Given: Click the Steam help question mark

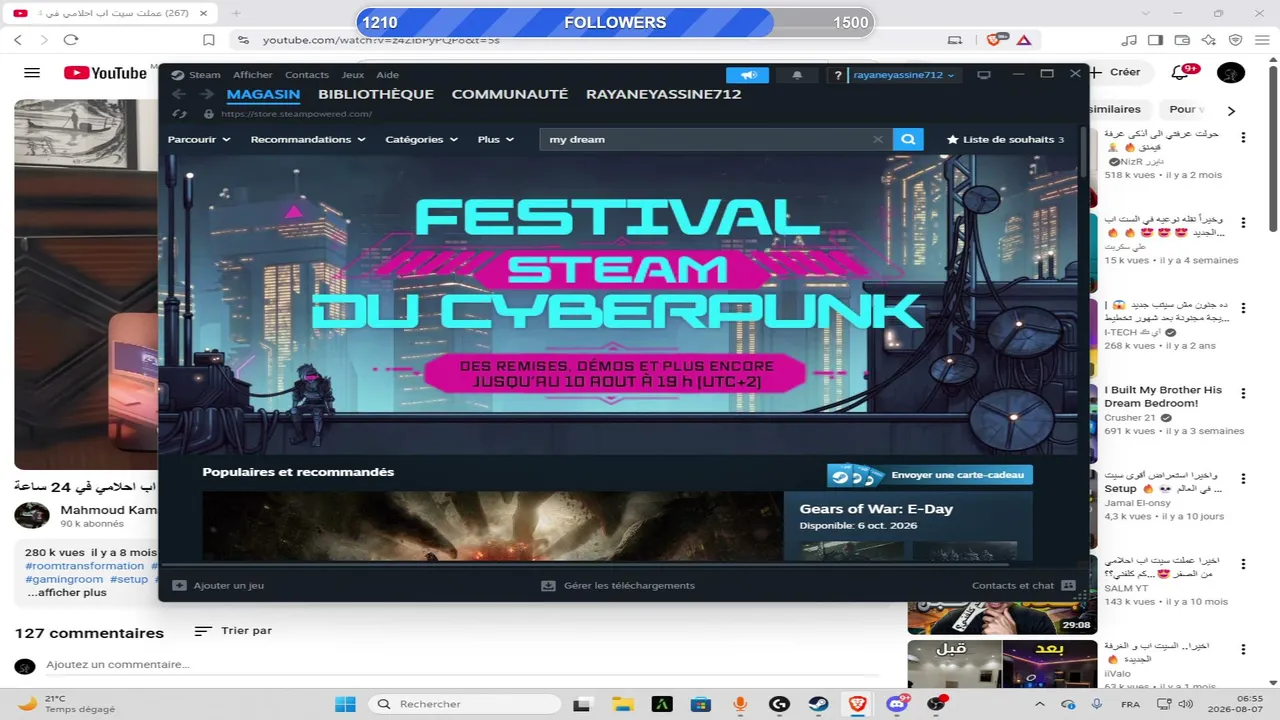Looking at the screenshot, I should tap(838, 75).
